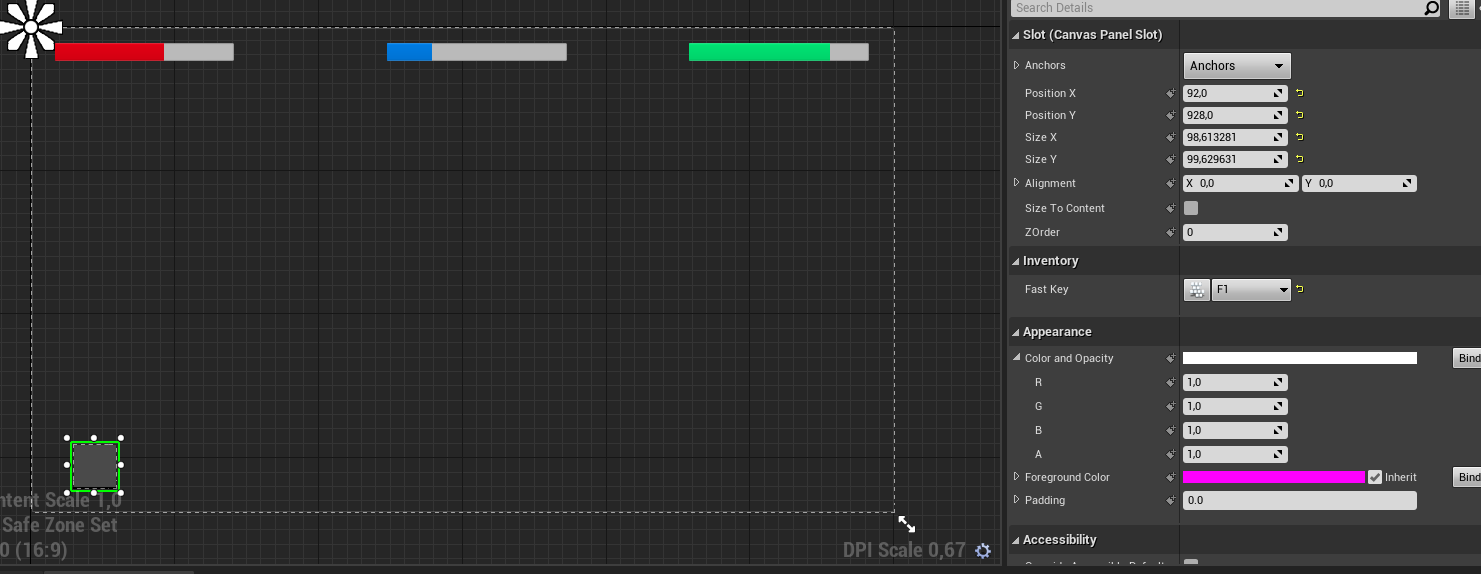Add keyframe icon for R channel
The image size is (1481, 574).
[1171, 382]
